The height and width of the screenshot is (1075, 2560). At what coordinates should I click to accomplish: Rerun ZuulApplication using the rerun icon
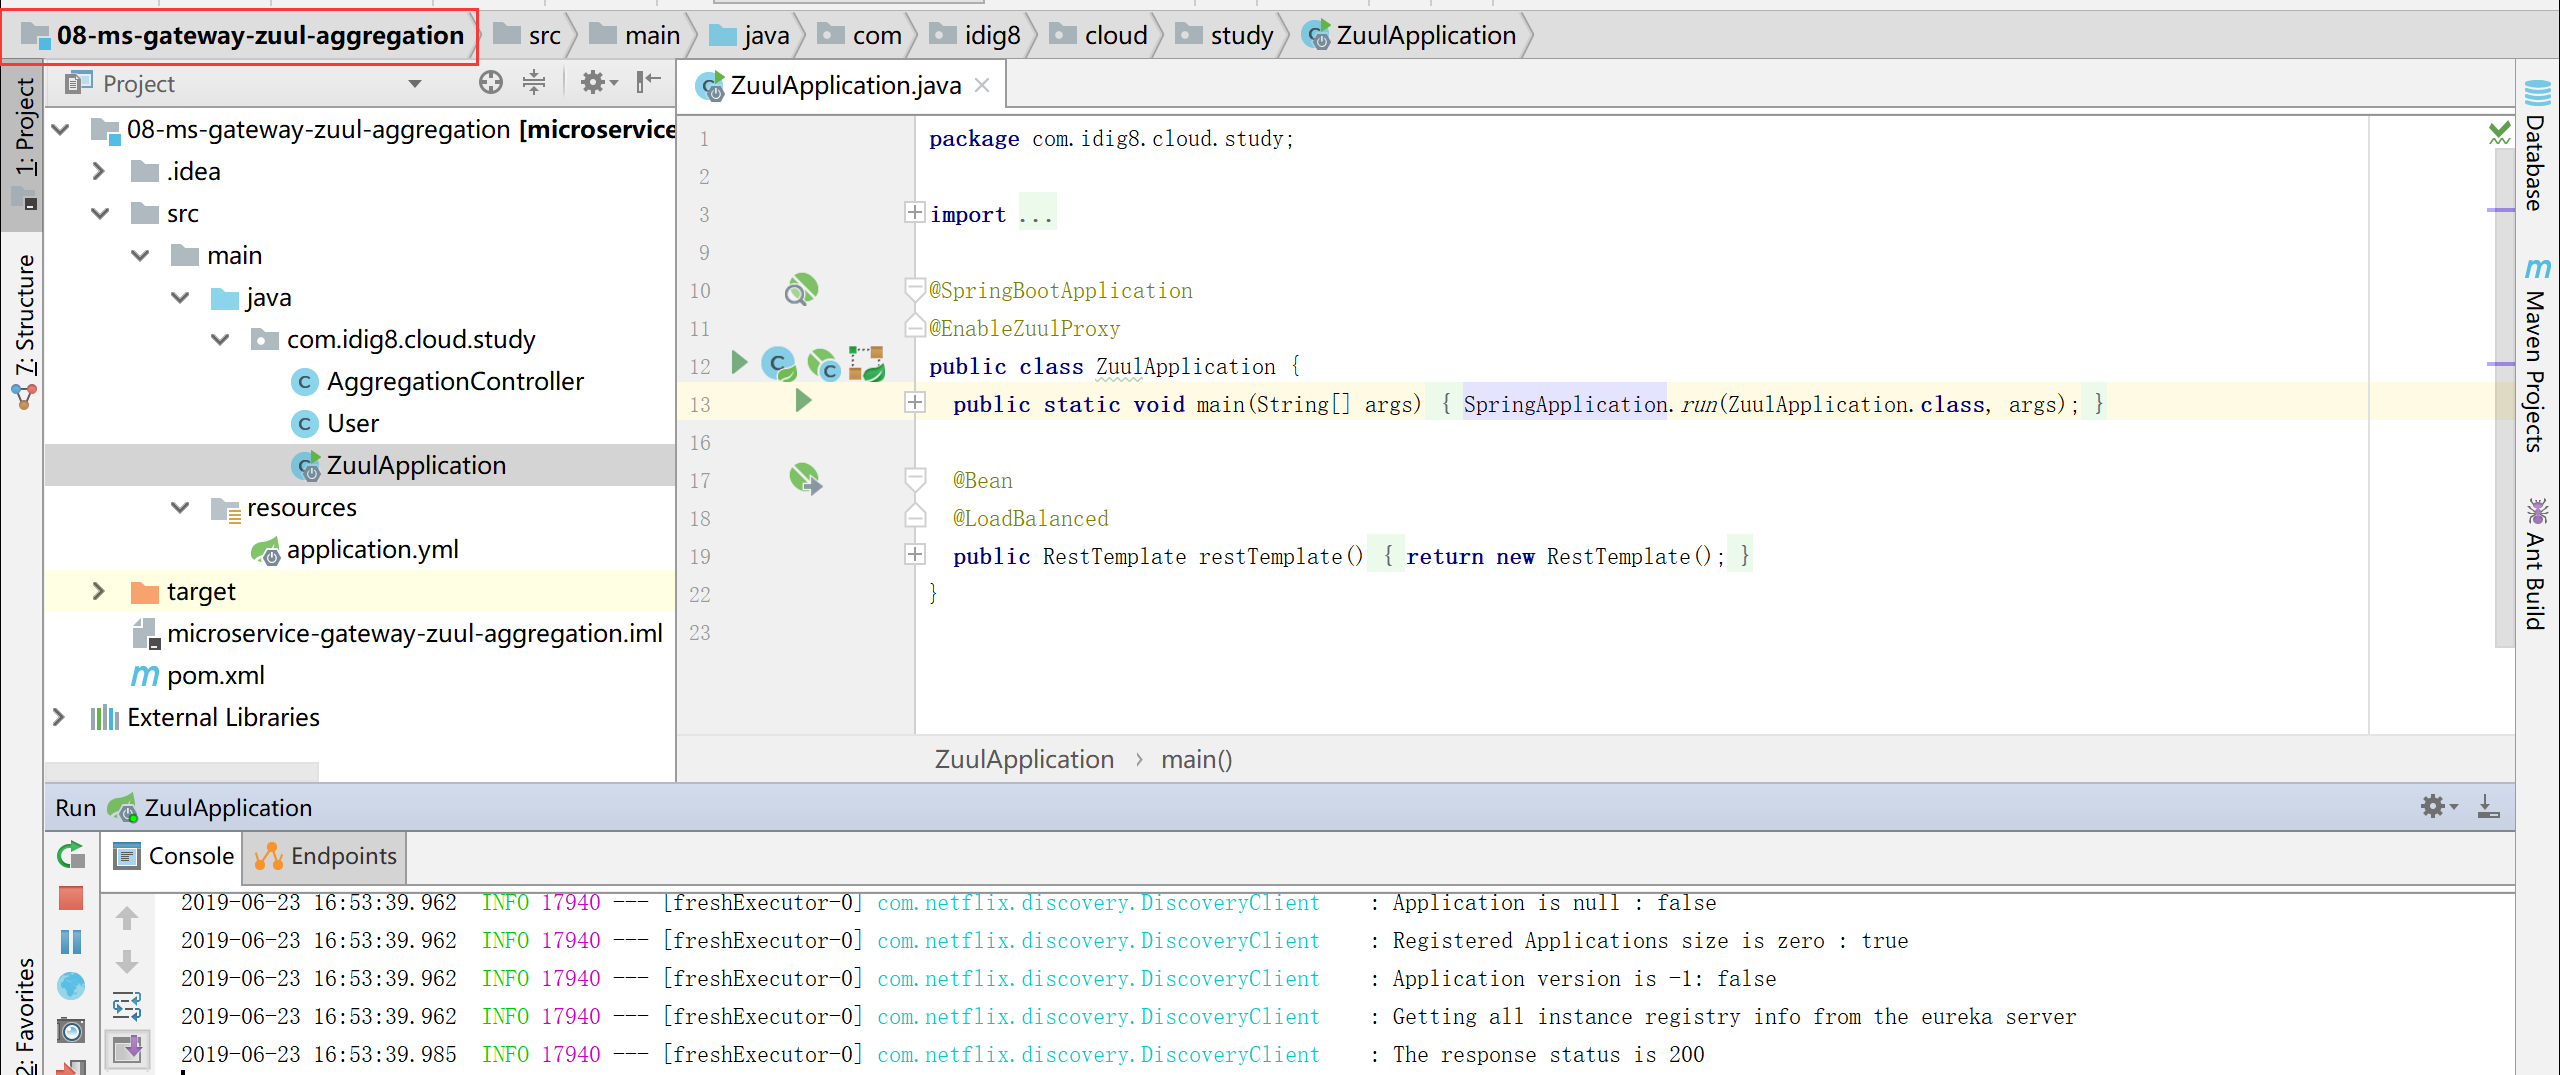click(71, 855)
